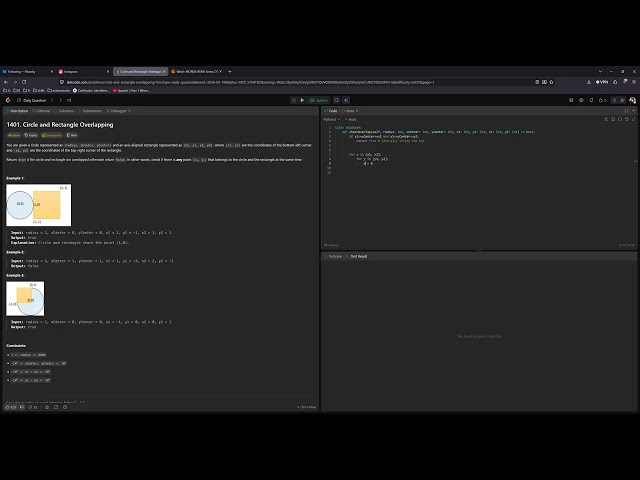Open the Example 1 diagram image

point(39,205)
